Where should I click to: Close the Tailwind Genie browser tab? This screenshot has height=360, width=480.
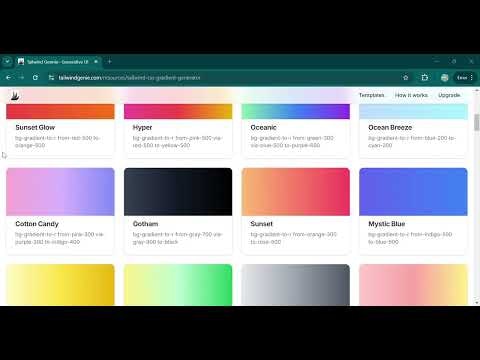96,62
